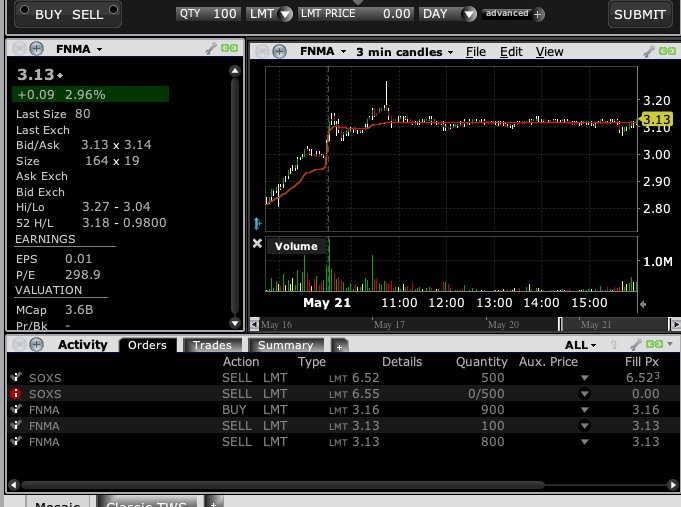
Task: Click chain link icon in Activity panel
Action: pos(654,344)
